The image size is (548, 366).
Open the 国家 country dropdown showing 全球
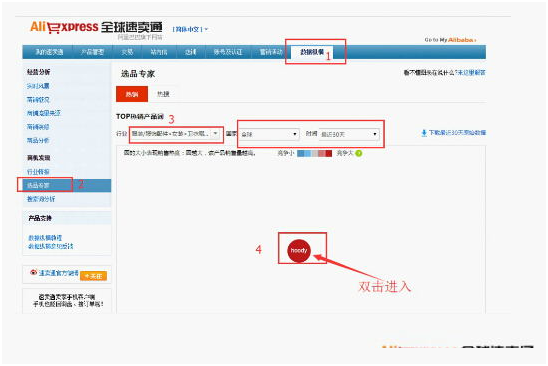[x=269, y=134]
